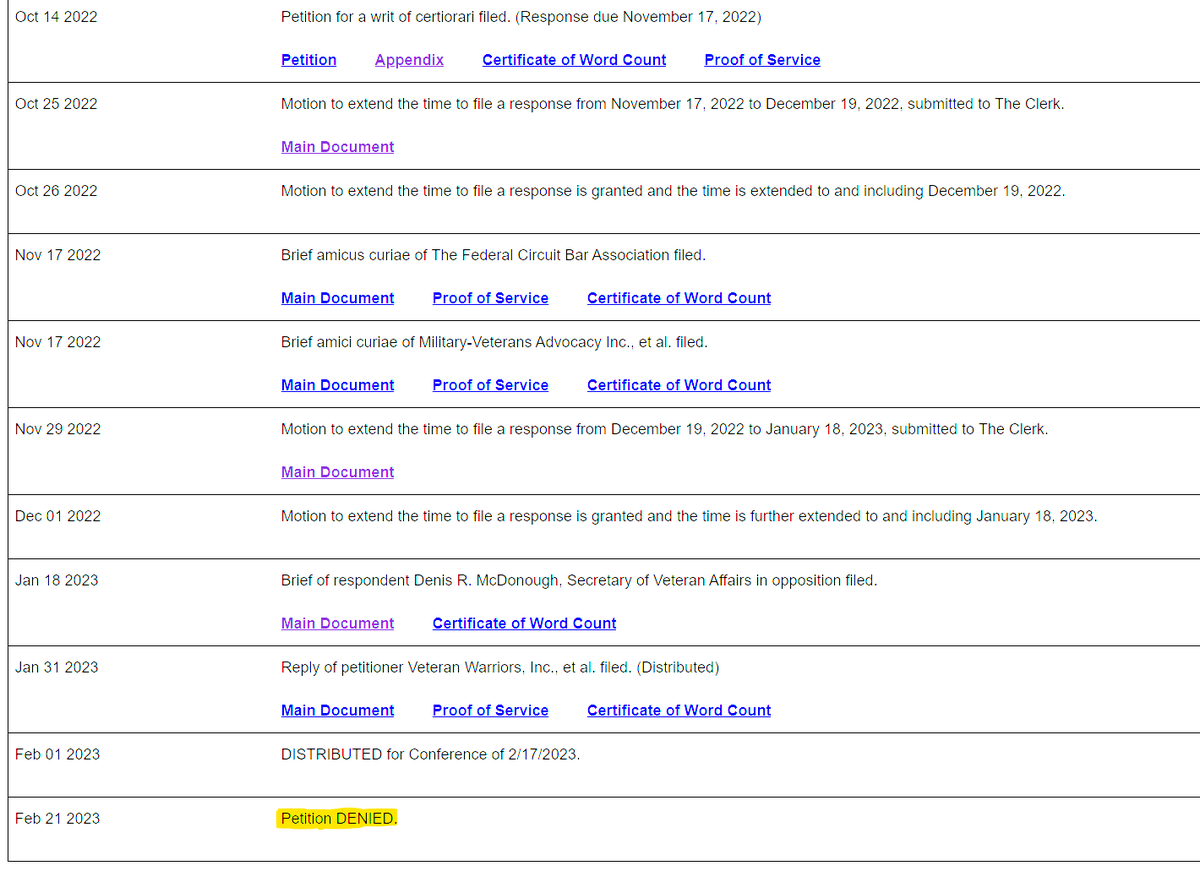This screenshot has height=882, width=1200.
Task: Open Main Document for respondent McDonough brief
Action: 337,623
